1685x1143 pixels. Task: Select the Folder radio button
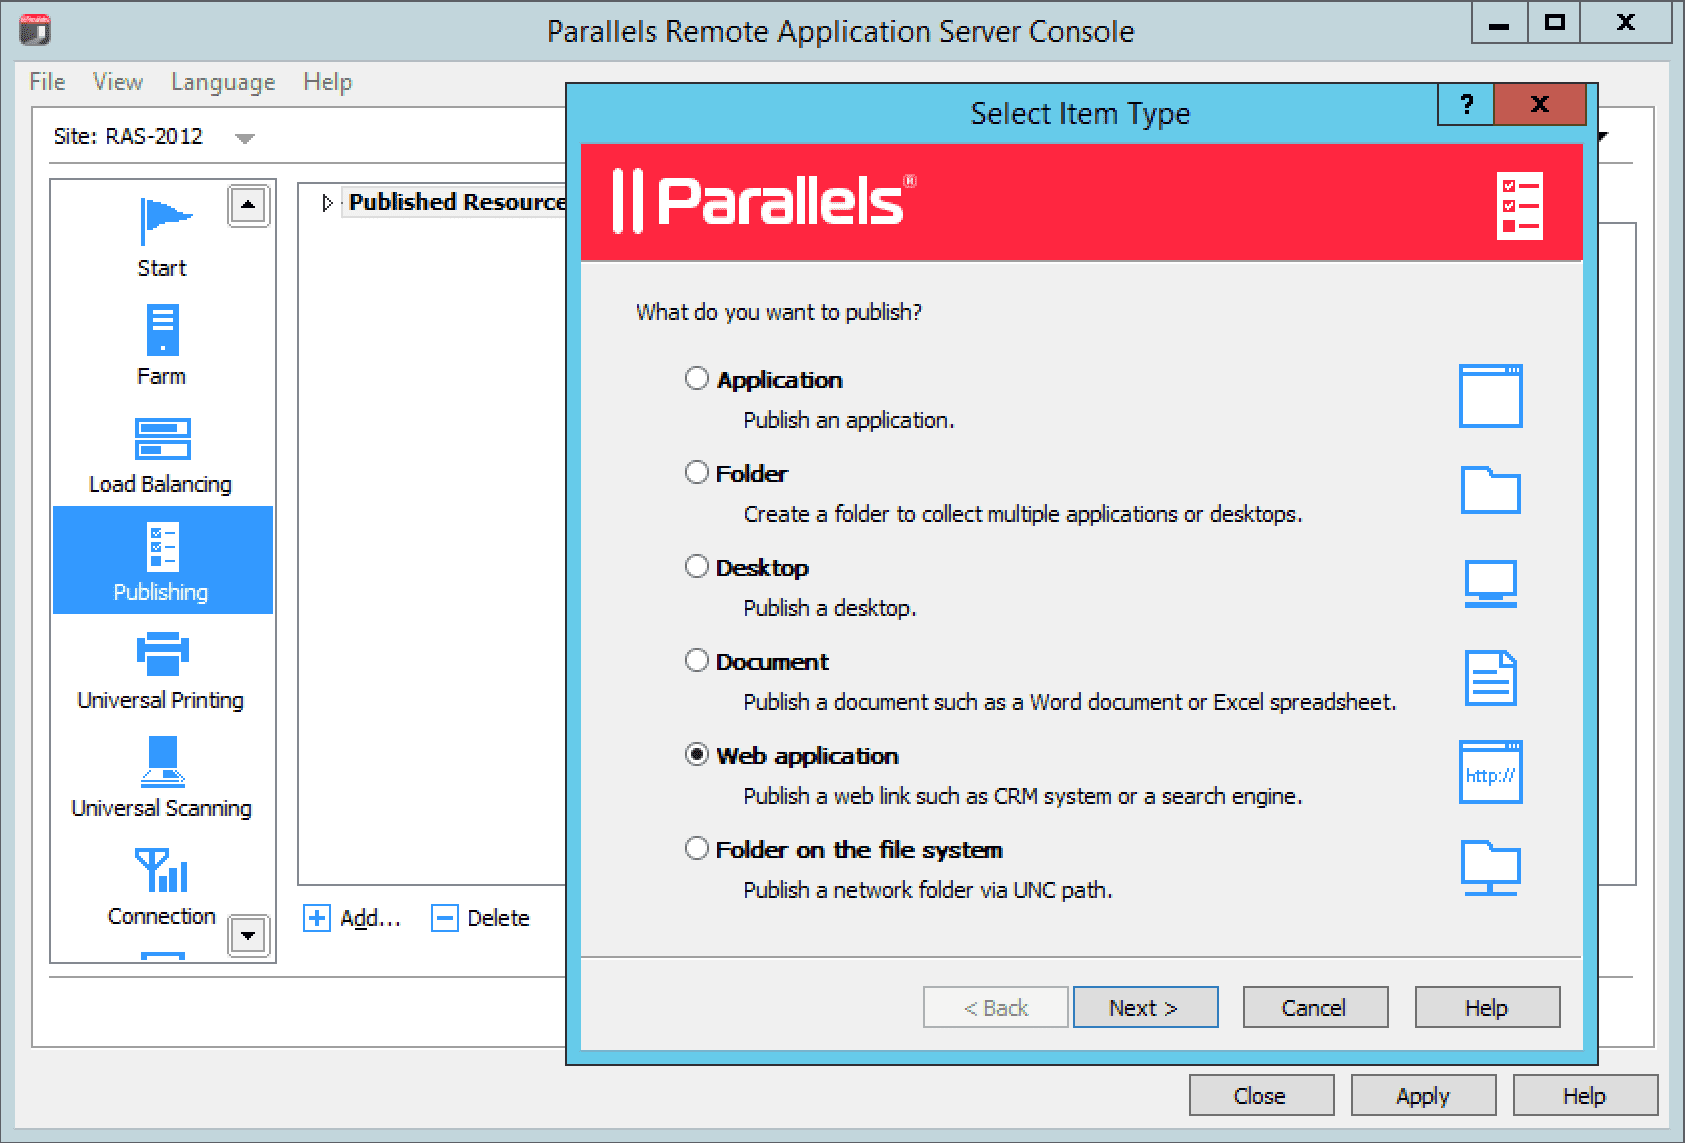(x=697, y=472)
